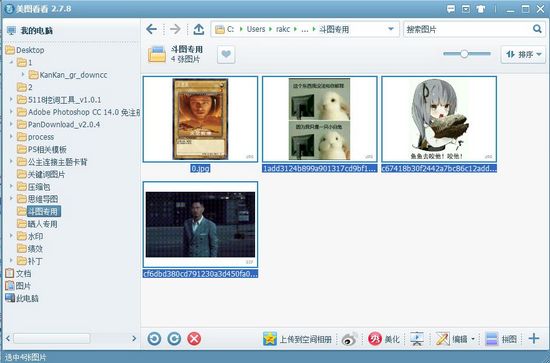Click file name starting cf6dbd380c
Image resolution: width=550 pixels, height=363 pixels.
click(200, 274)
